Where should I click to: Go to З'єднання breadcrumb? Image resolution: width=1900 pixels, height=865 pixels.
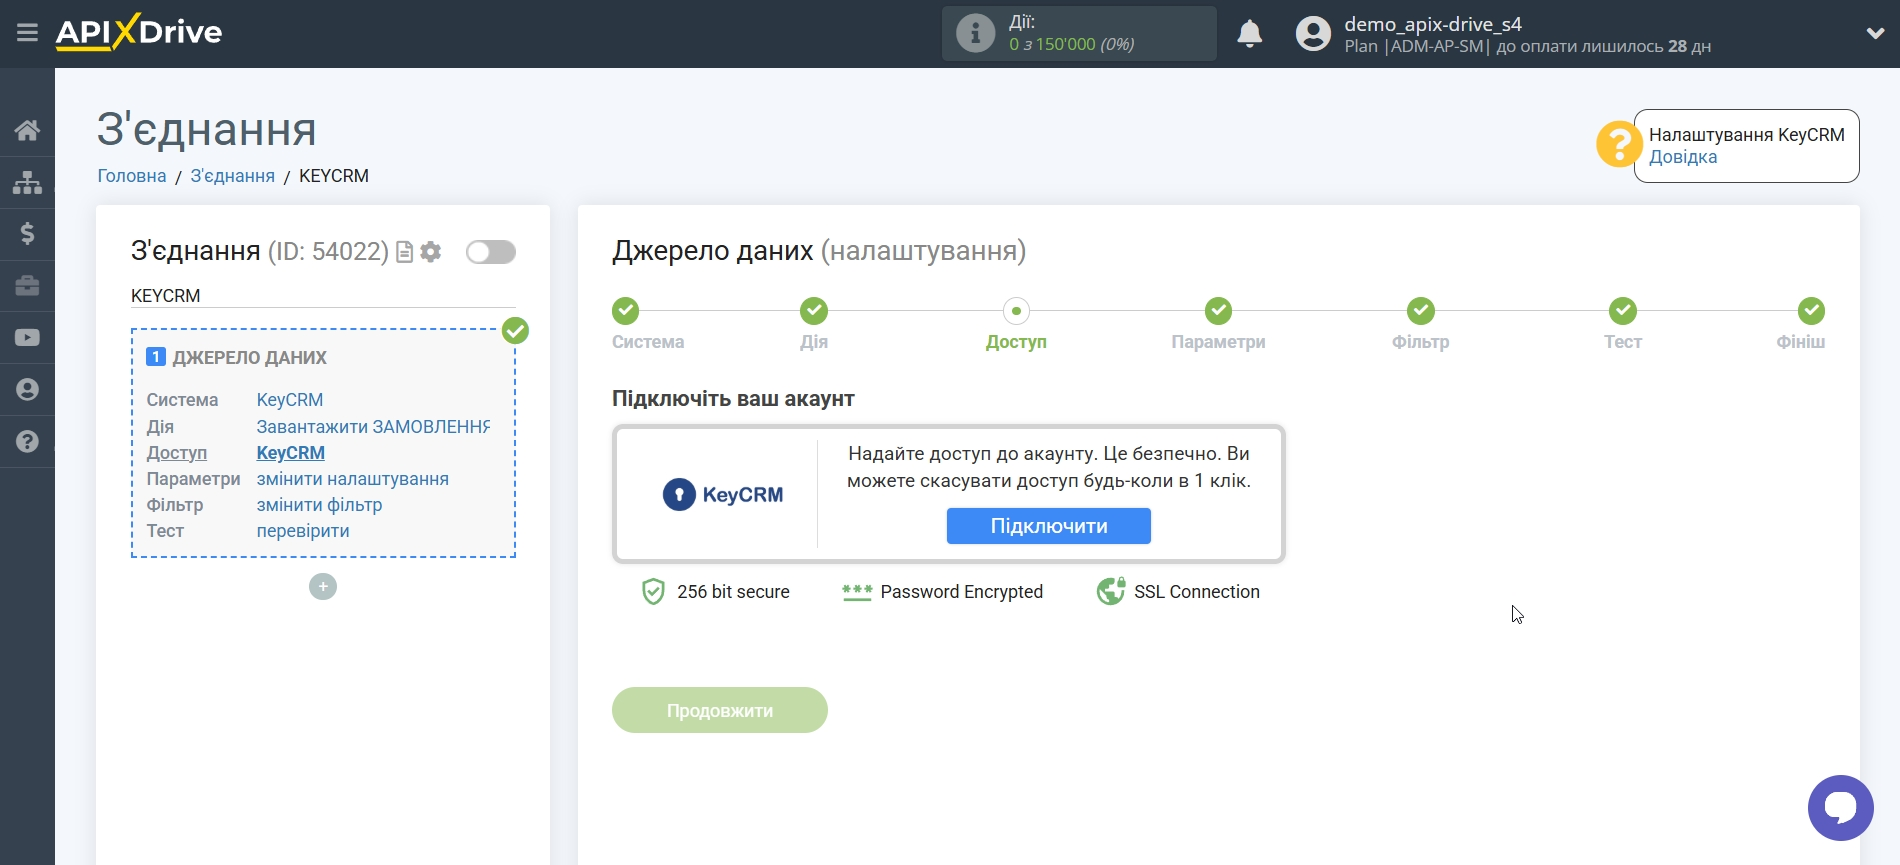232,176
